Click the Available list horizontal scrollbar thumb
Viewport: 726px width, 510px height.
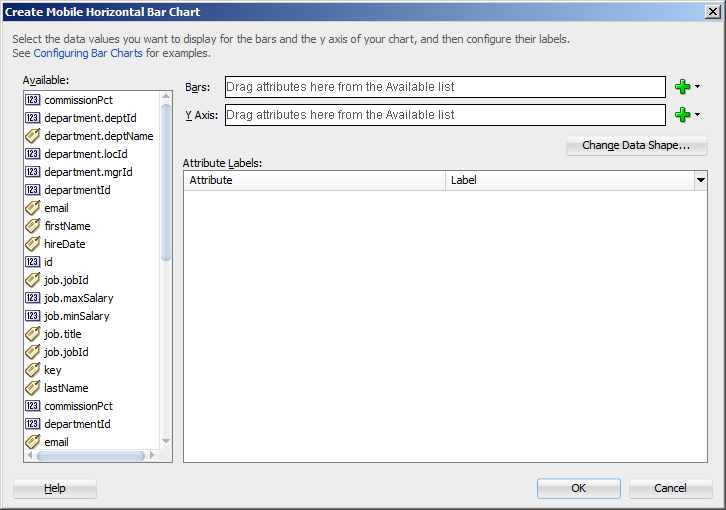click(91, 456)
